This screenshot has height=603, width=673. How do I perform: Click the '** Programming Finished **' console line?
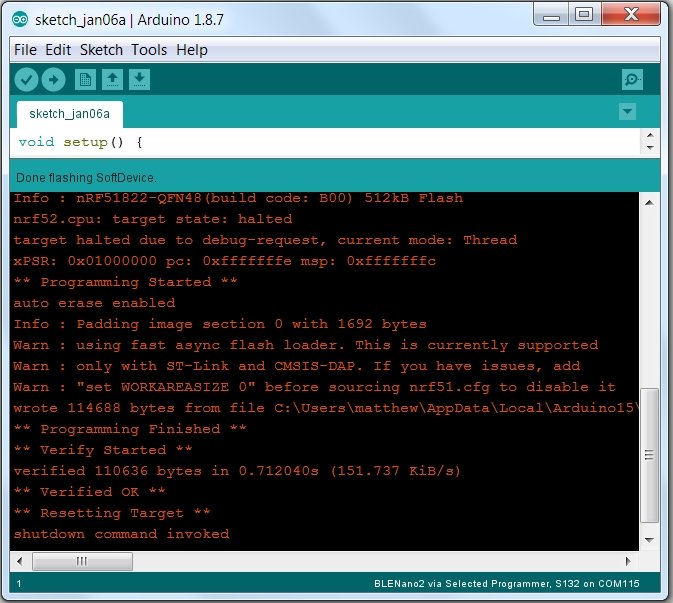coord(130,429)
